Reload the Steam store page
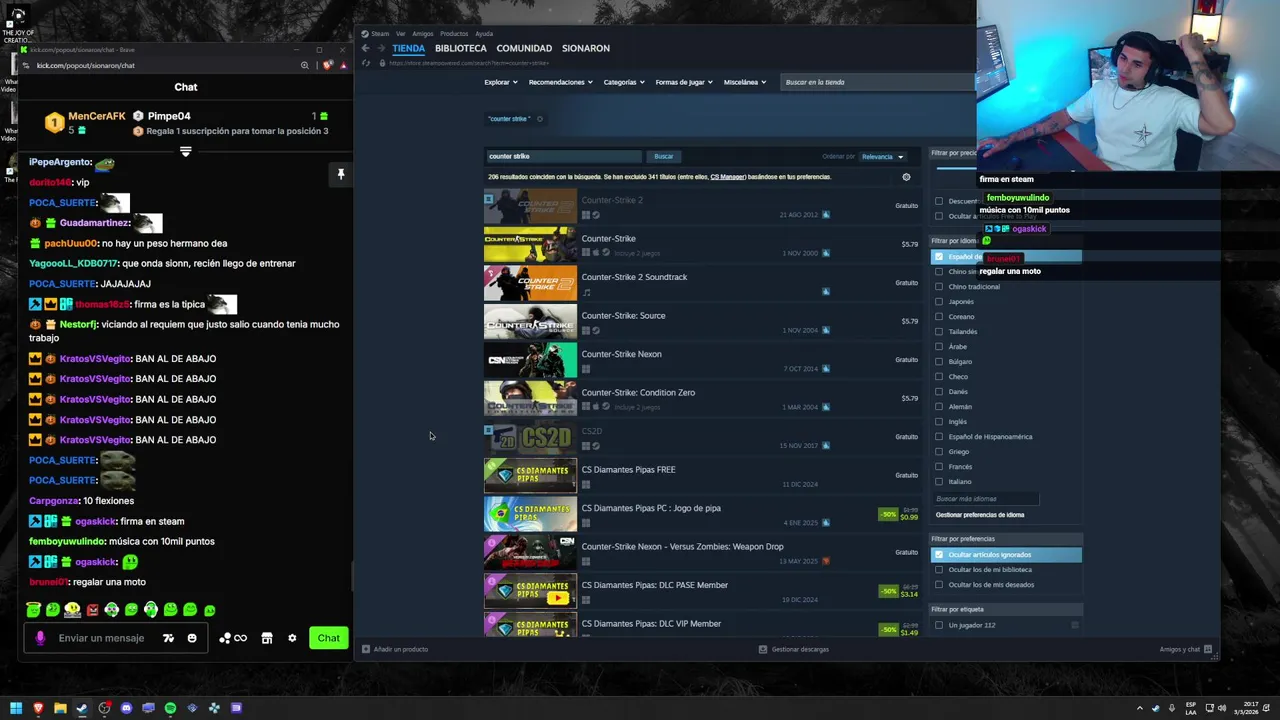 [x=366, y=64]
